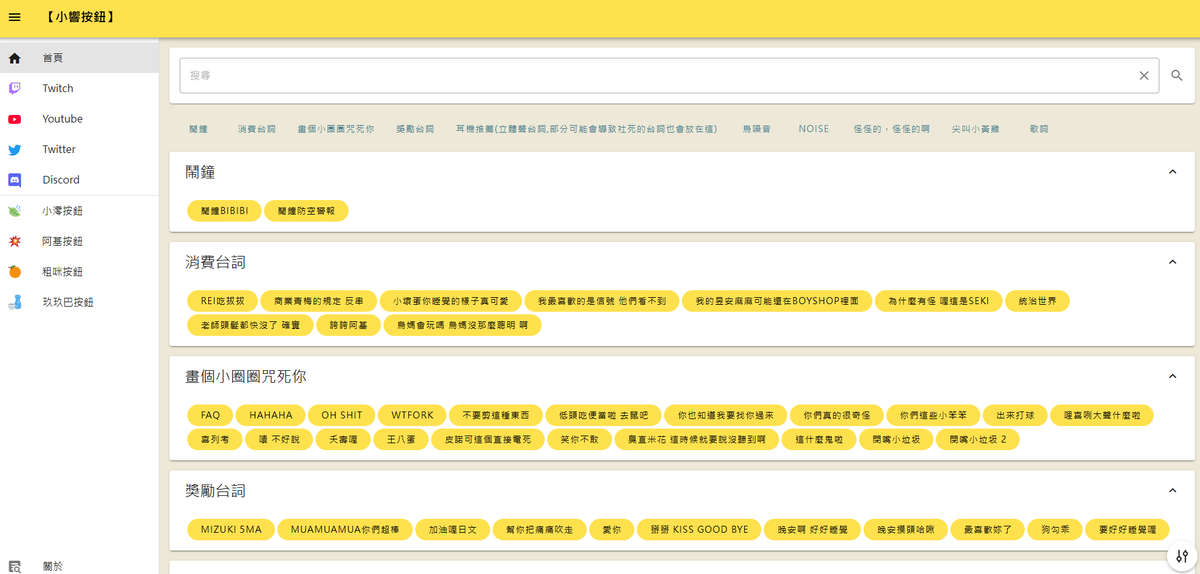Image resolution: width=1200 pixels, height=574 pixels.
Task: Click the icon next to 阿基按鈕
Action: pos(15,241)
